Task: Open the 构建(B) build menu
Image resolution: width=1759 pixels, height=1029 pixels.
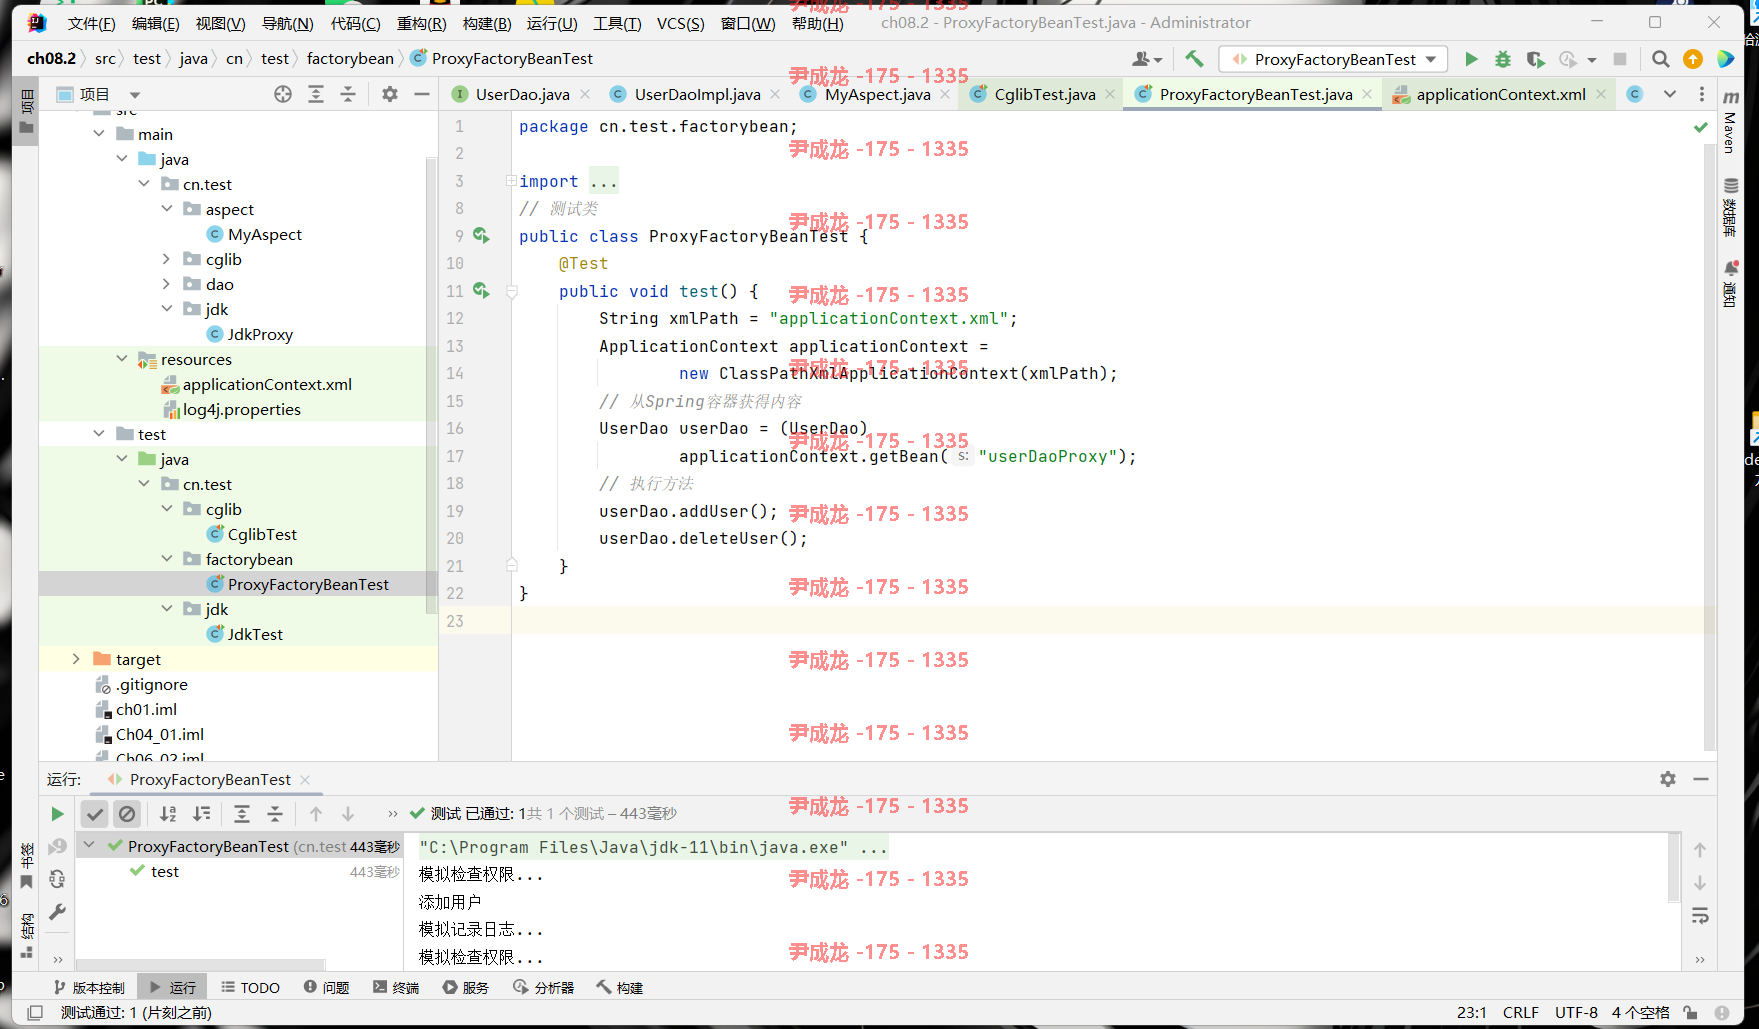Action: coord(487,23)
